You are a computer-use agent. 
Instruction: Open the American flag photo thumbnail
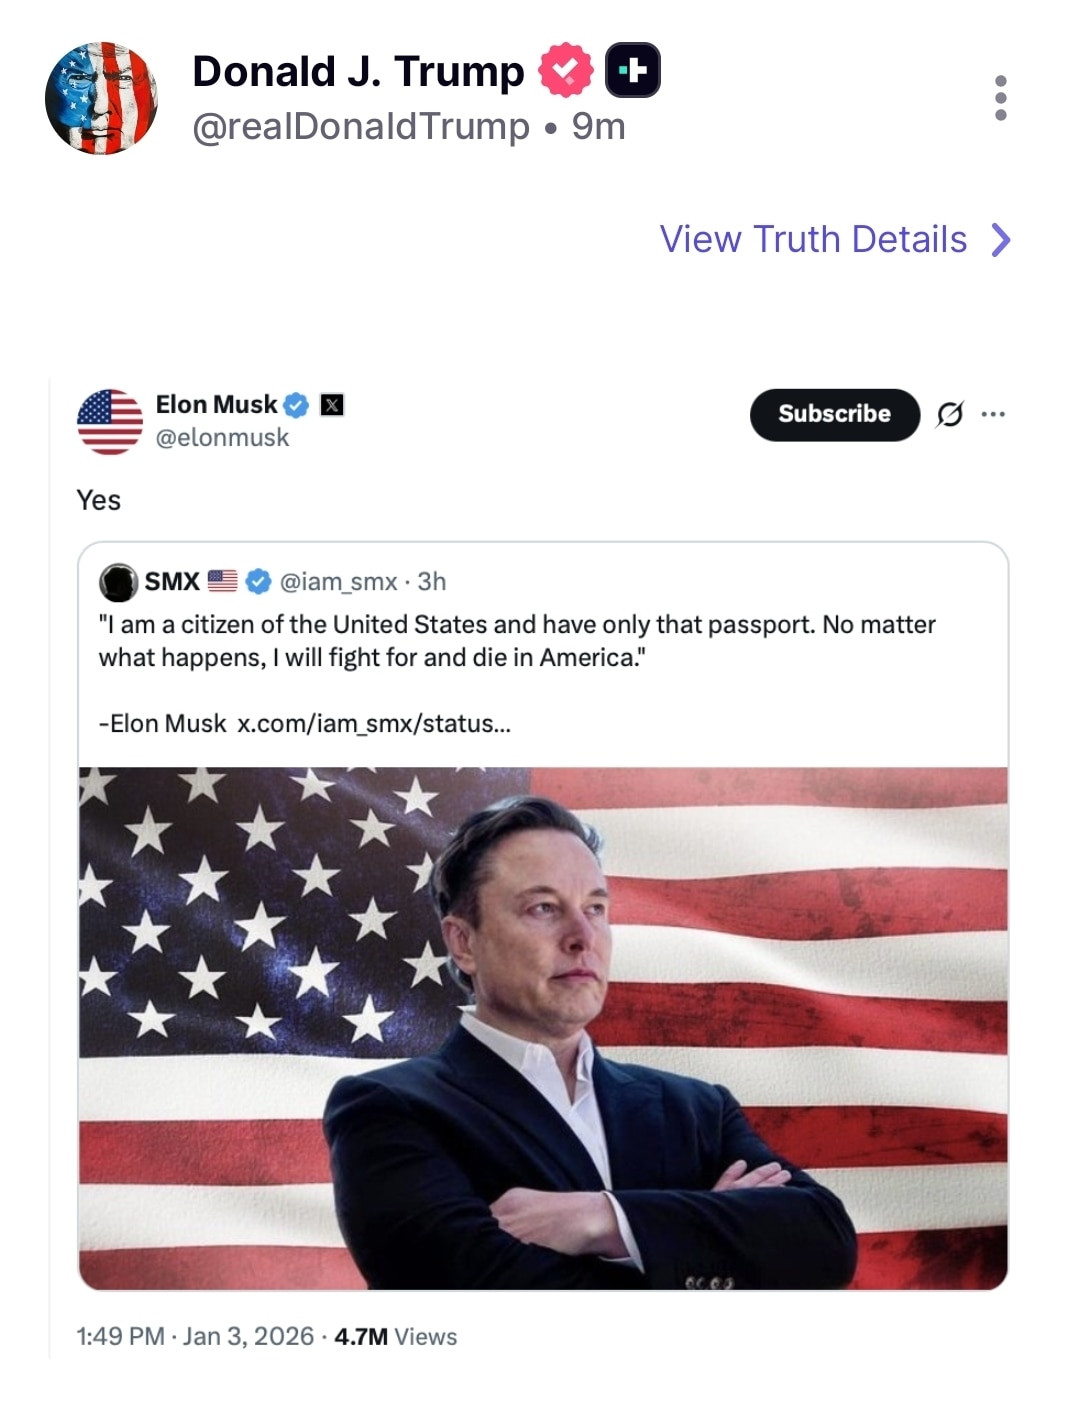[x=543, y=1028]
